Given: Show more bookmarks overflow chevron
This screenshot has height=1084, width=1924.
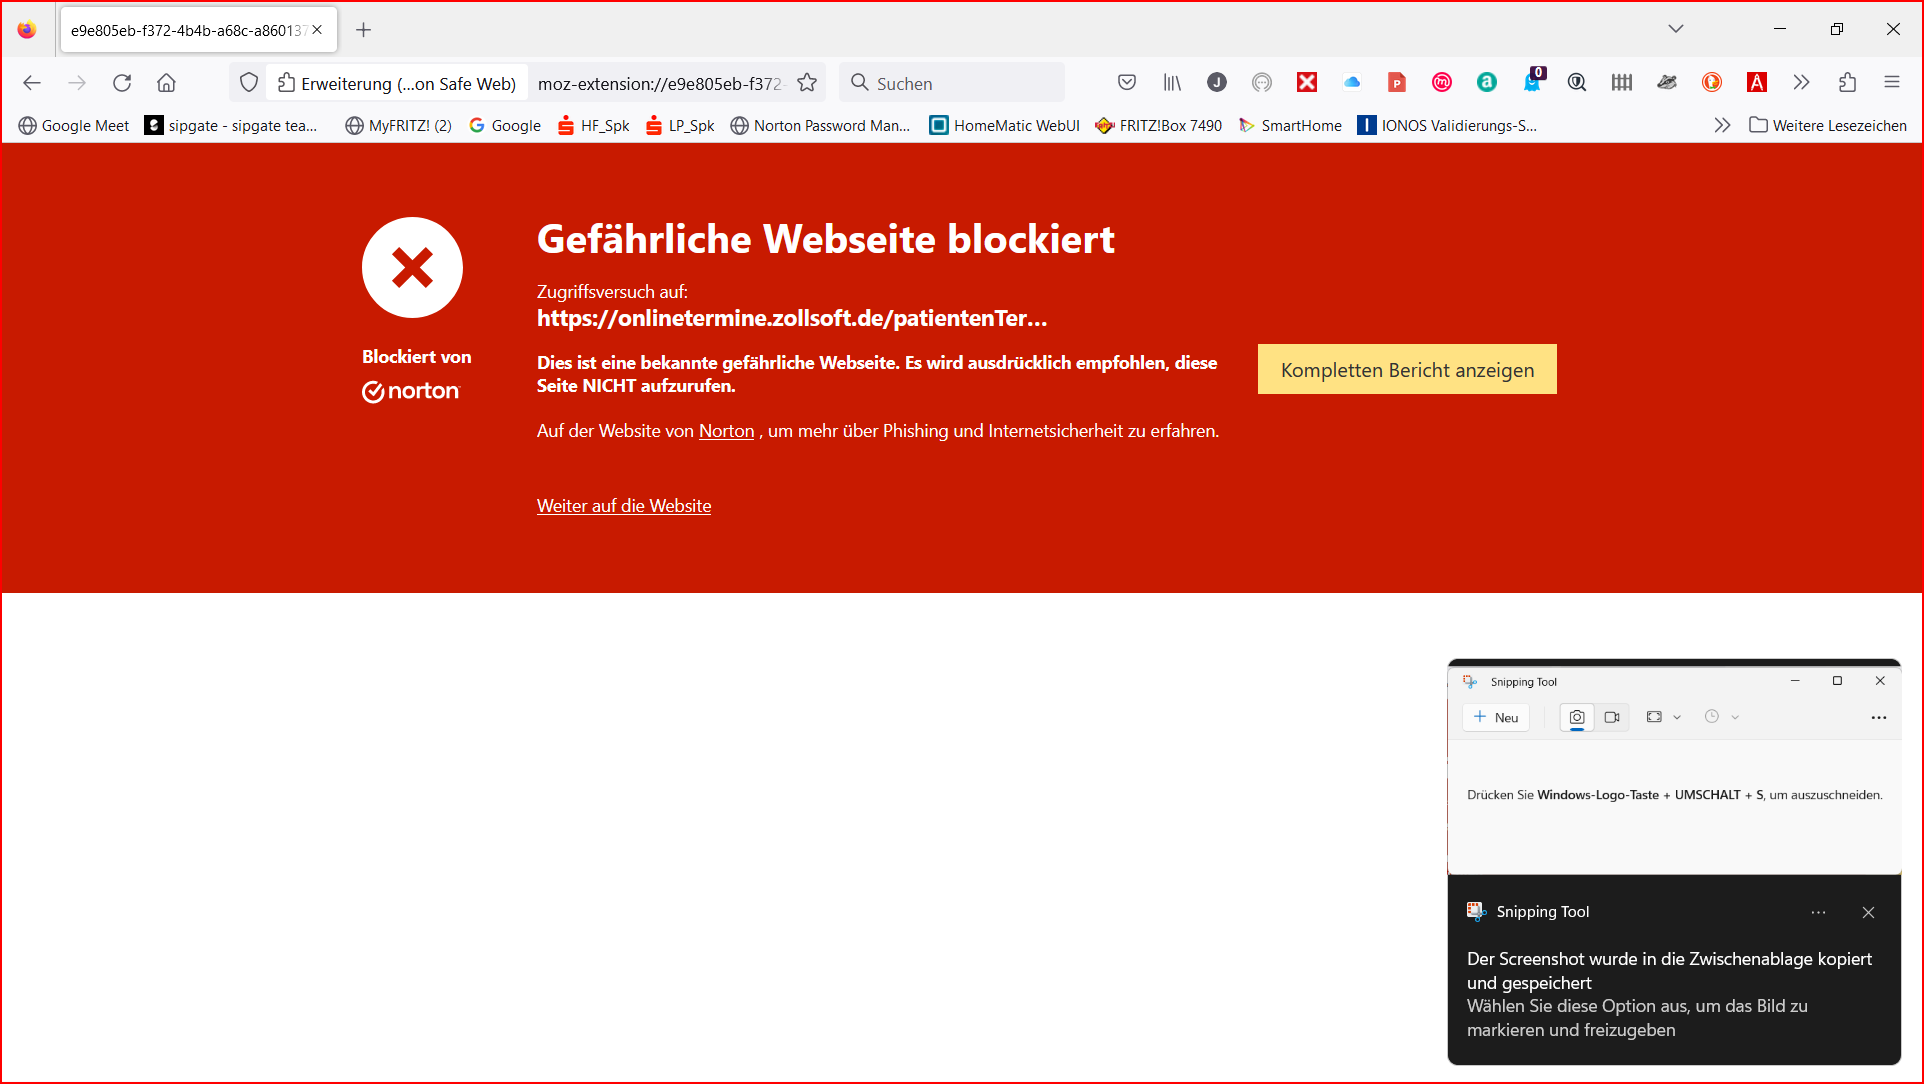Looking at the screenshot, I should [1722, 125].
